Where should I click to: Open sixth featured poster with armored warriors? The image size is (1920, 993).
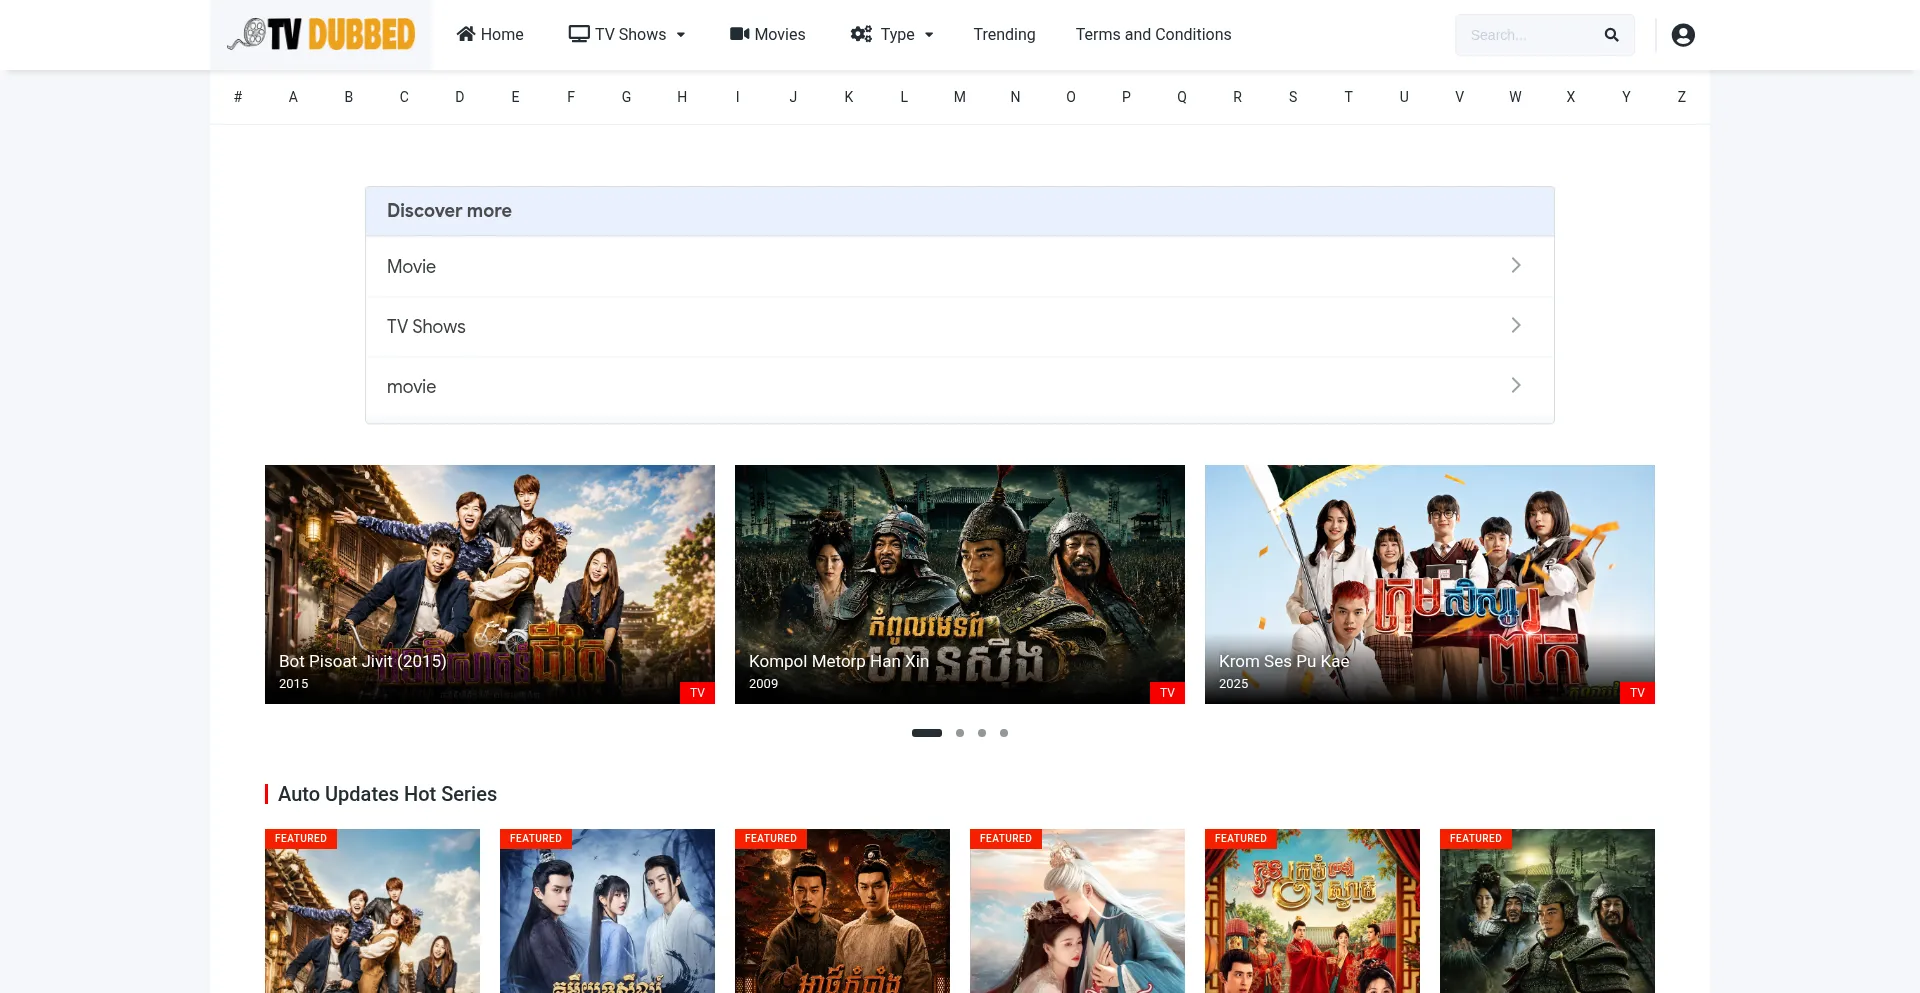coord(1547,911)
